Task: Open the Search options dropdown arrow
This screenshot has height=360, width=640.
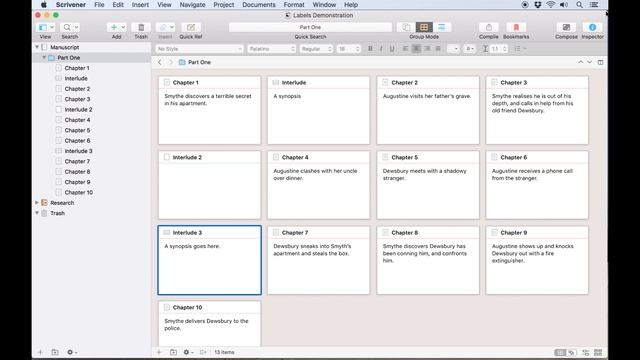Action: coord(76,27)
